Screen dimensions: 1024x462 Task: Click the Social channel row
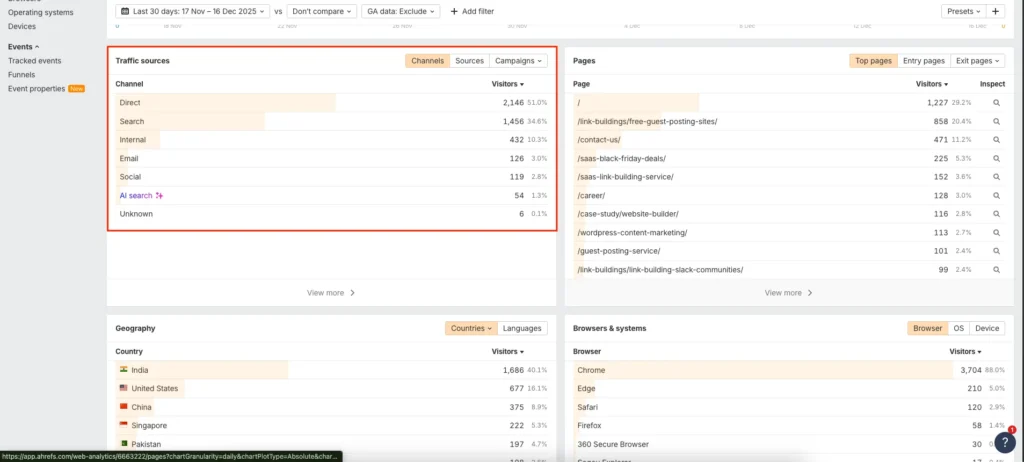pos(332,176)
